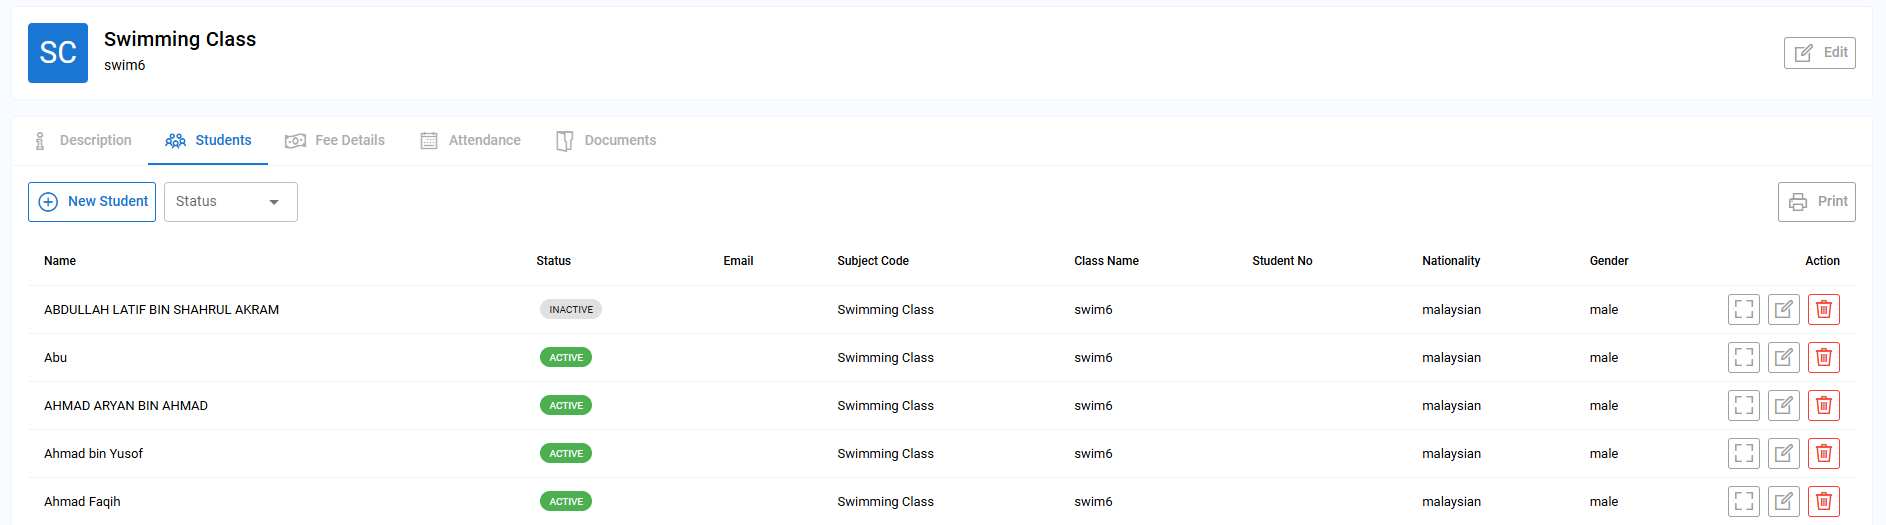Expand view for Ahmad Faqih
The width and height of the screenshot is (1886, 525).
click(x=1743, y=501)
